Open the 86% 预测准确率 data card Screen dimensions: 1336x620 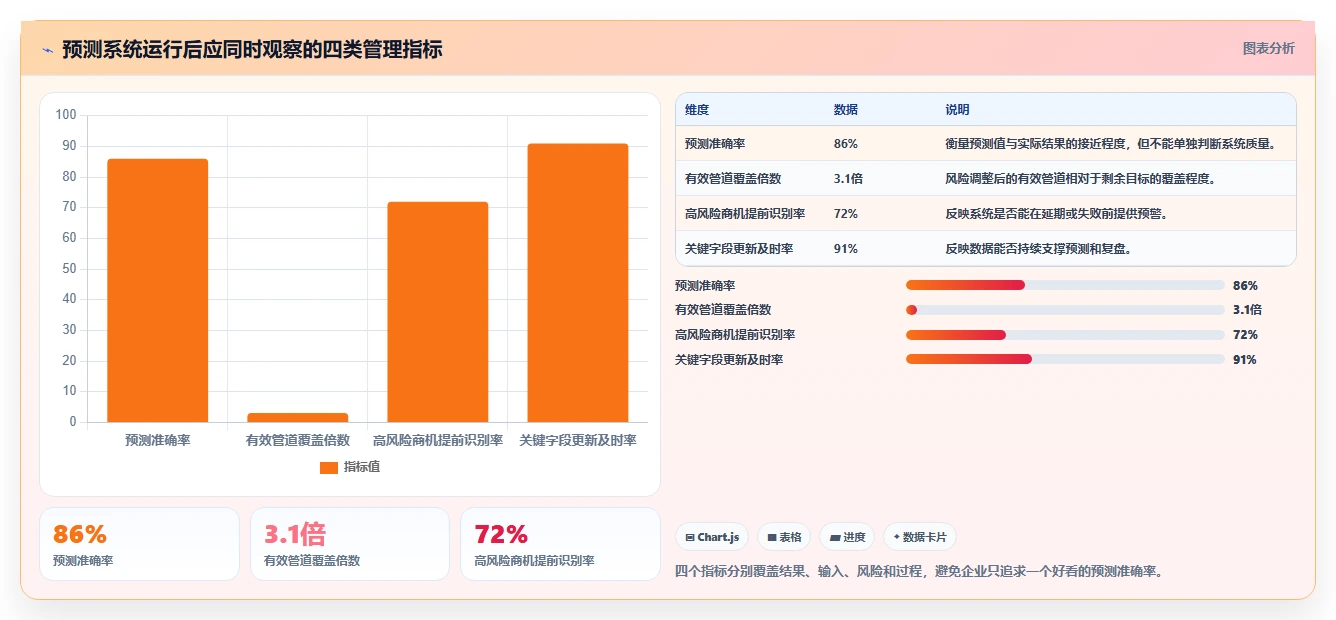click(x=139, y=544)
